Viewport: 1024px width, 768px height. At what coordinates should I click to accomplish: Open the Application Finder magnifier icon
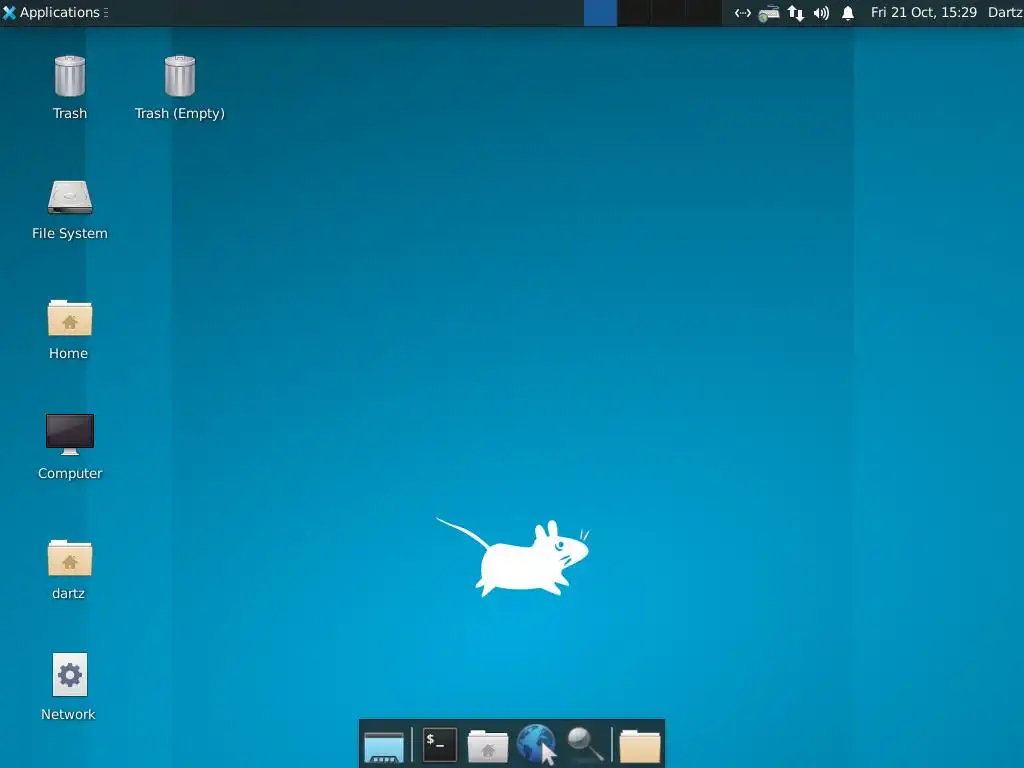584,744
